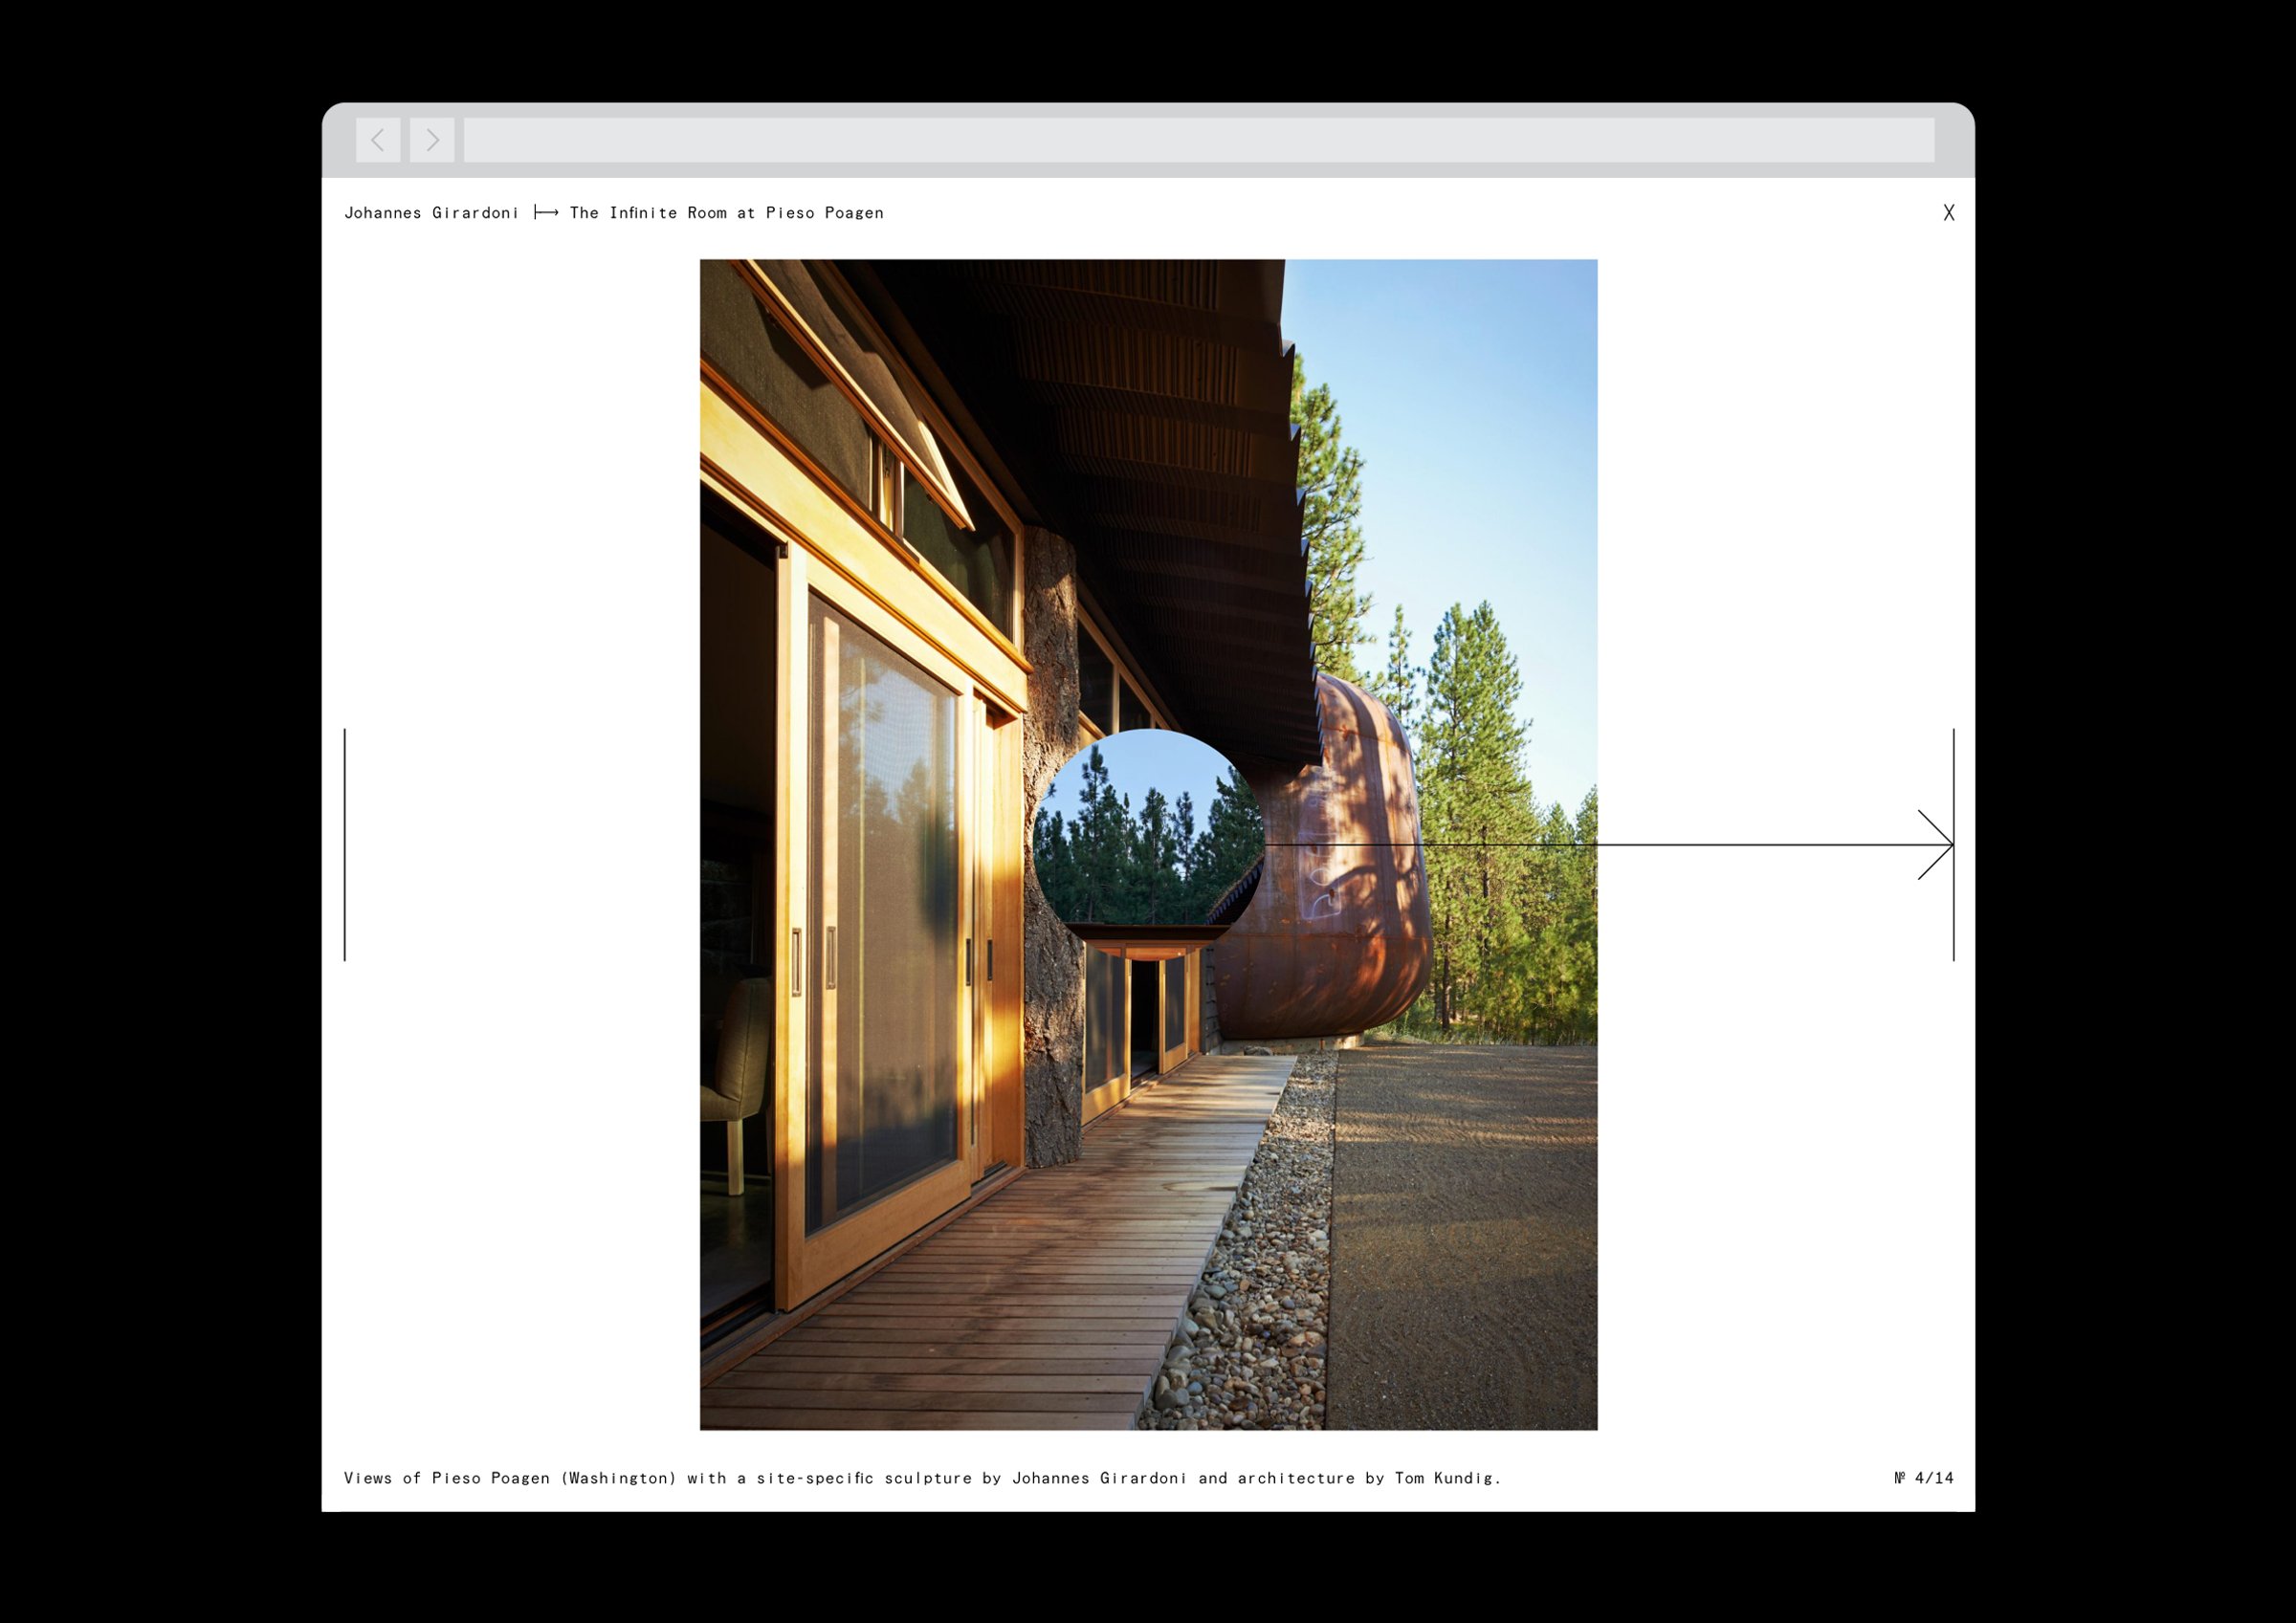Click 'Johannes Girardoni' inside the bottom caption
The image size is (2296, 1623).
1099,1478
